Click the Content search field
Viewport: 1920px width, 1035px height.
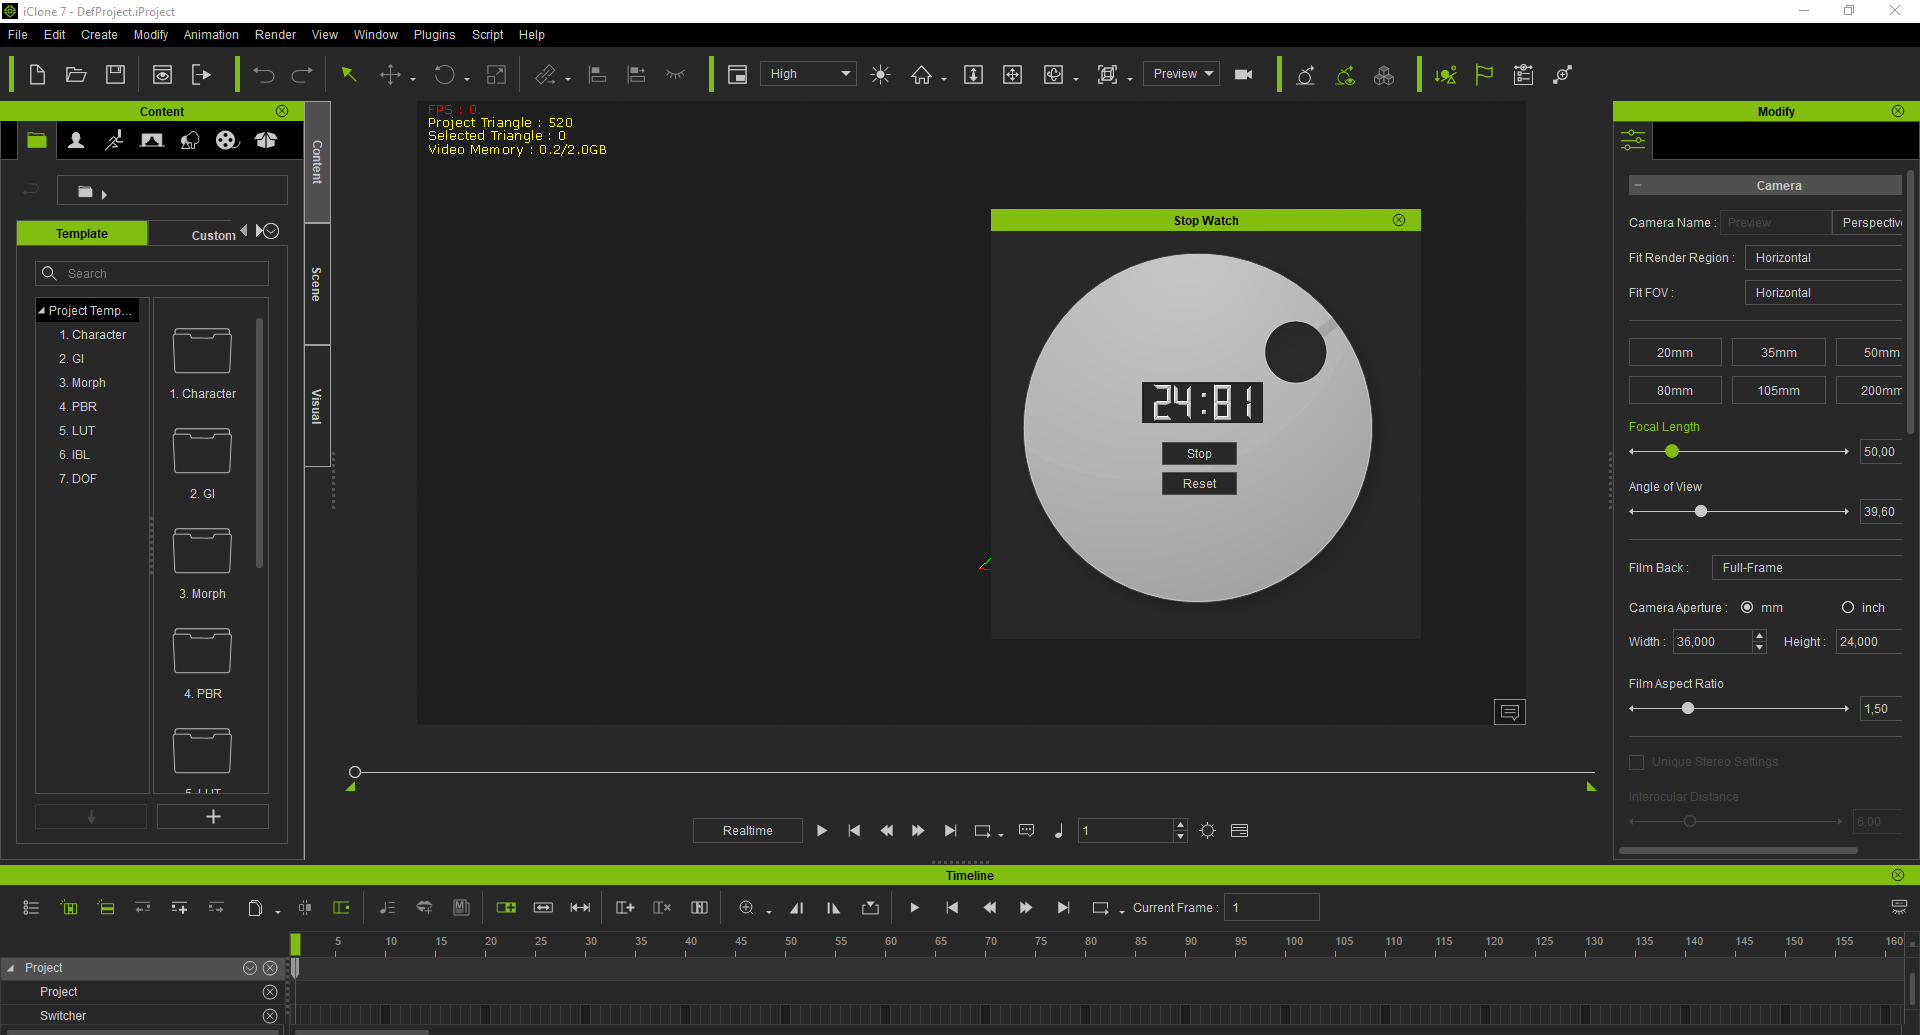point(152,274)
